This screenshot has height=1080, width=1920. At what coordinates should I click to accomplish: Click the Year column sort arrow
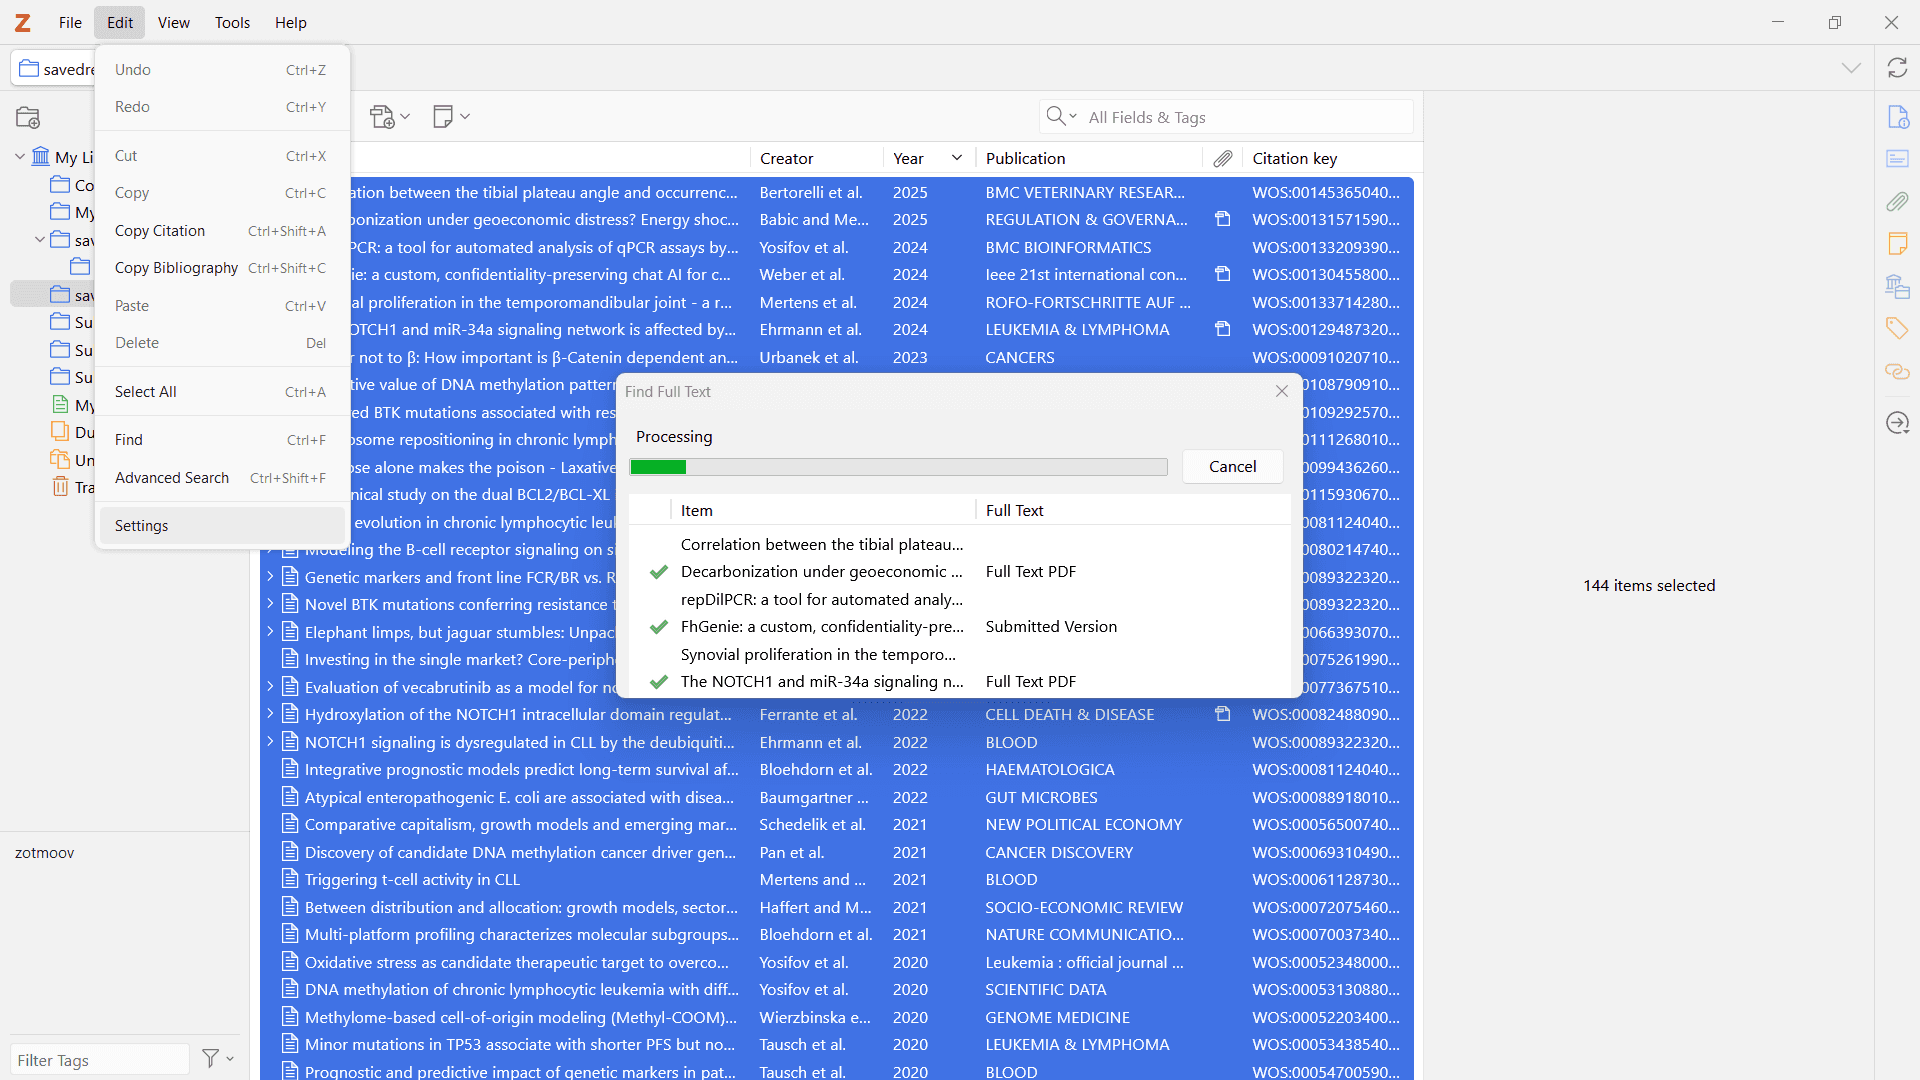(957, 158)
